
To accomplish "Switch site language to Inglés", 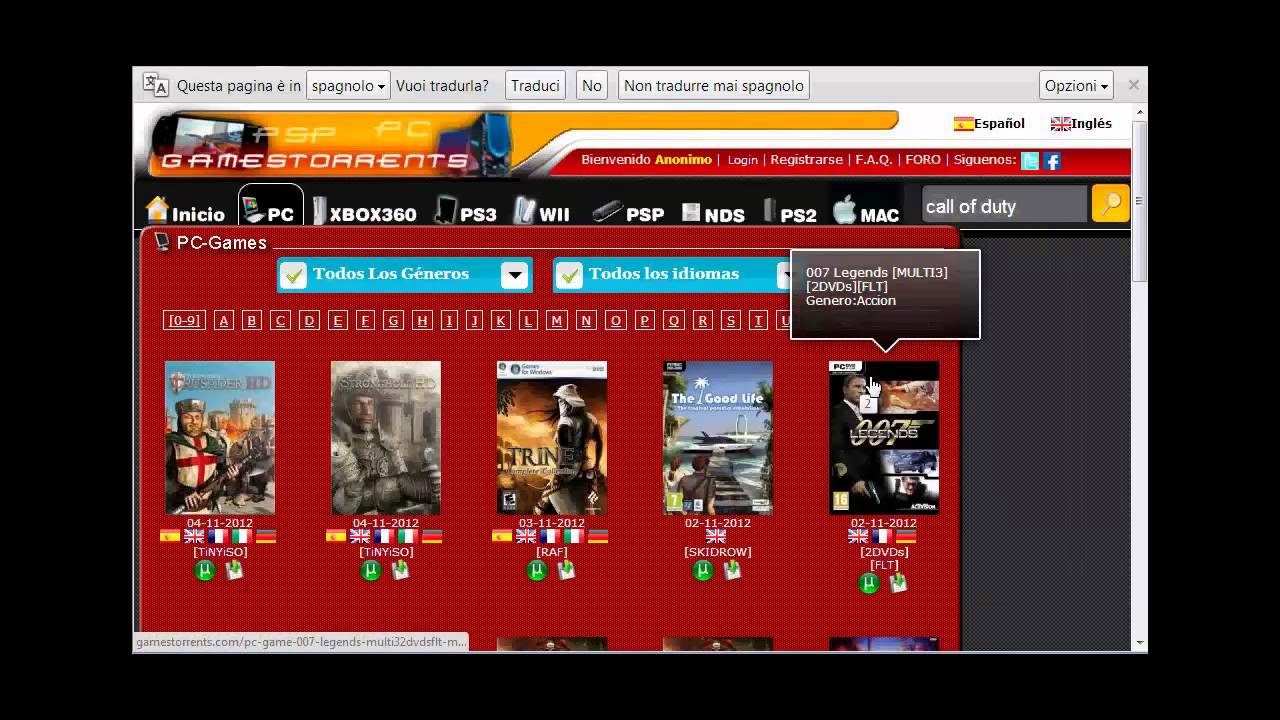I will click(x=1081, y=124).
